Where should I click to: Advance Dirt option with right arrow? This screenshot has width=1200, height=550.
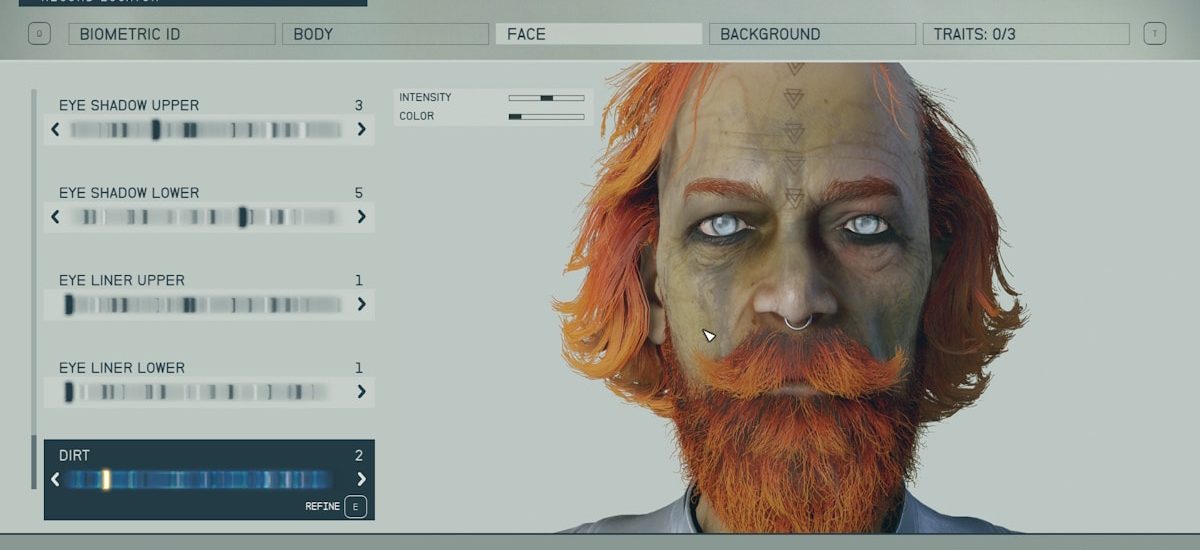click(x=361, y=480)
